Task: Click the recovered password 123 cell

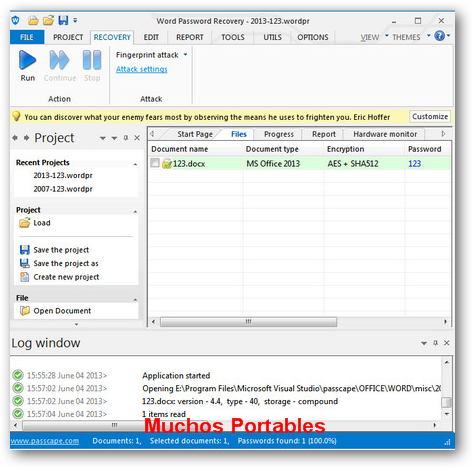Action: [x=414, y=164]
